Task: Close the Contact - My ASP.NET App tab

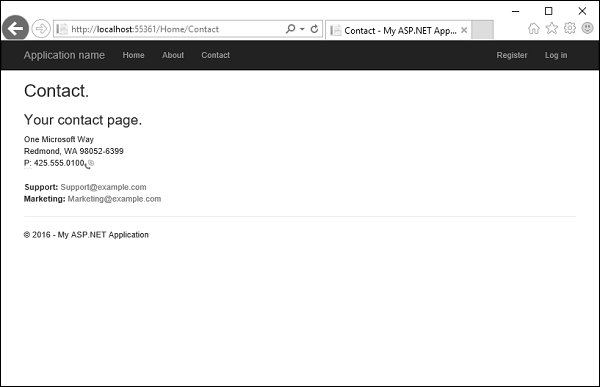Action: (x=464, y=30)
